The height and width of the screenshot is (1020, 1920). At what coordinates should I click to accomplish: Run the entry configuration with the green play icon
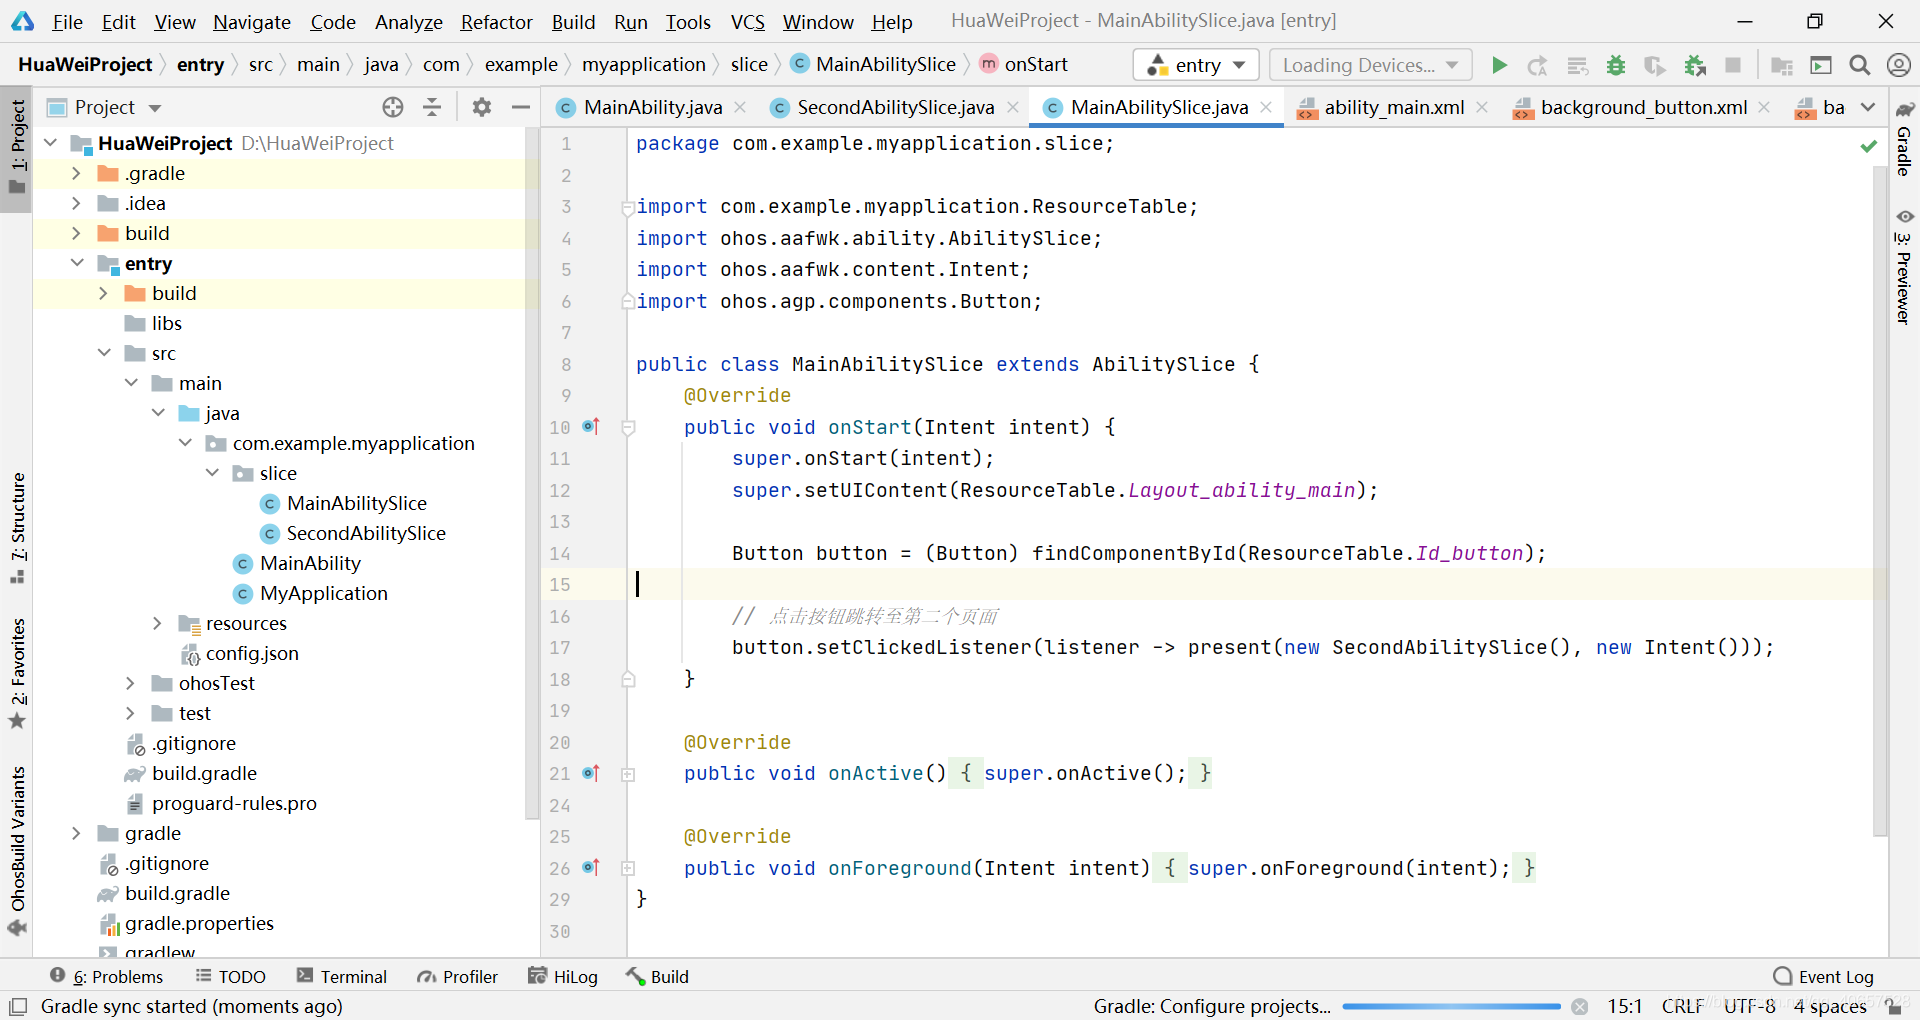click(1499, 65)
